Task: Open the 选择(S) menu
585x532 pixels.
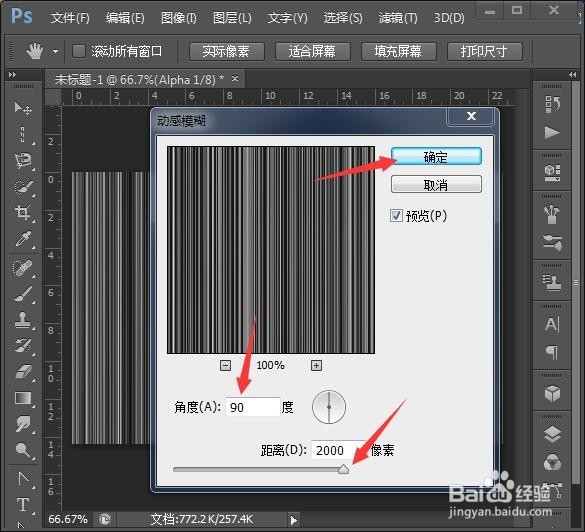Action: [x=342, y=18]
